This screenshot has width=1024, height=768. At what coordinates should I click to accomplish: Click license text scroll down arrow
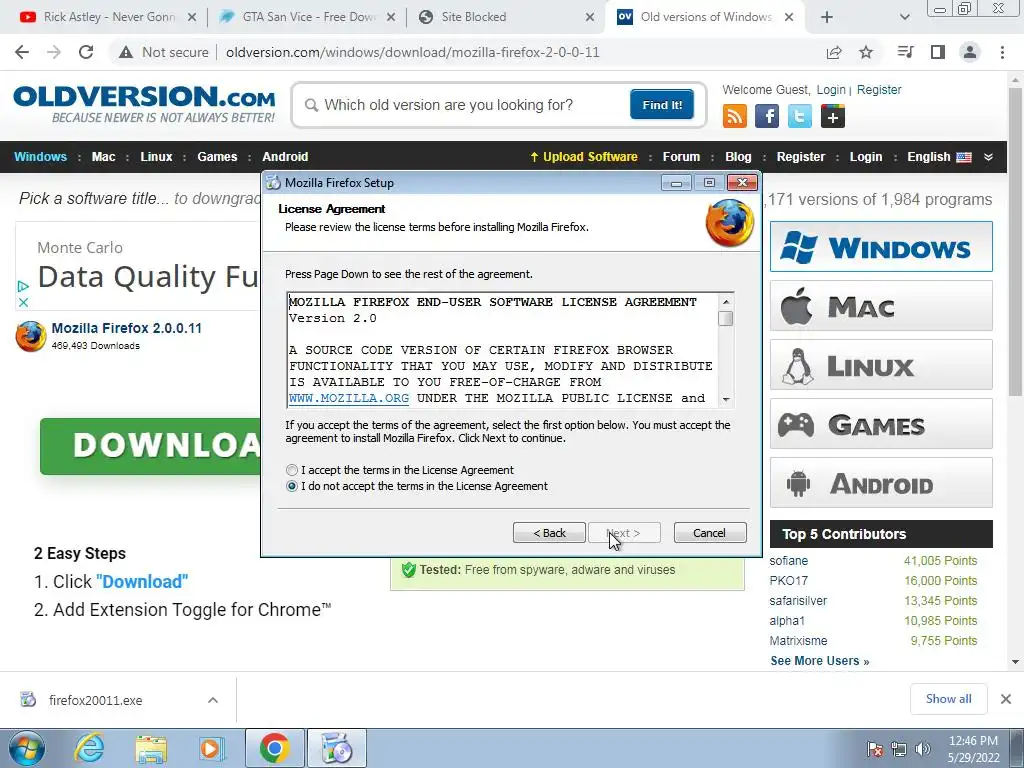click(x=726, y=399)
